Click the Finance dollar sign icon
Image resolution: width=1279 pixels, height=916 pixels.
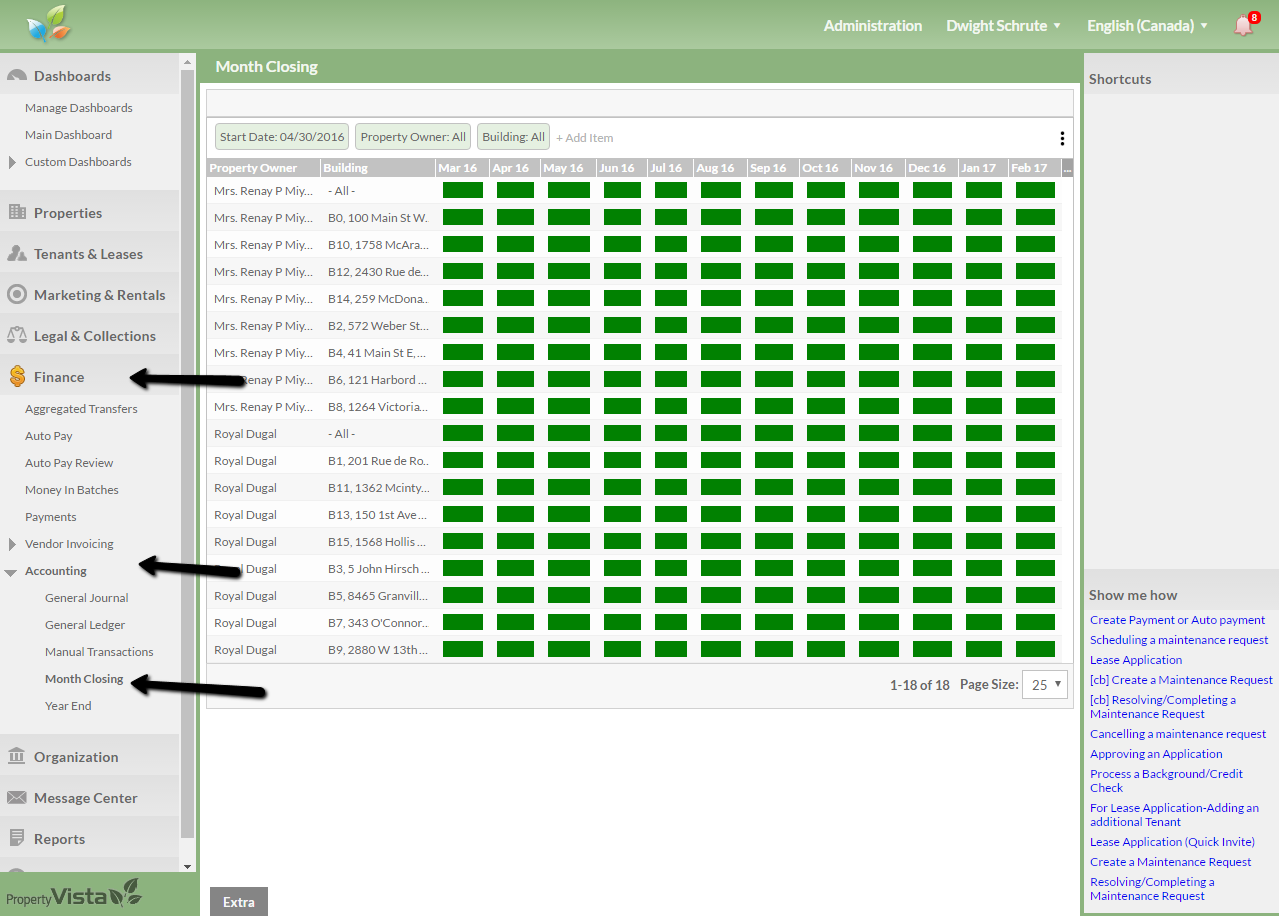pos(17,377)
